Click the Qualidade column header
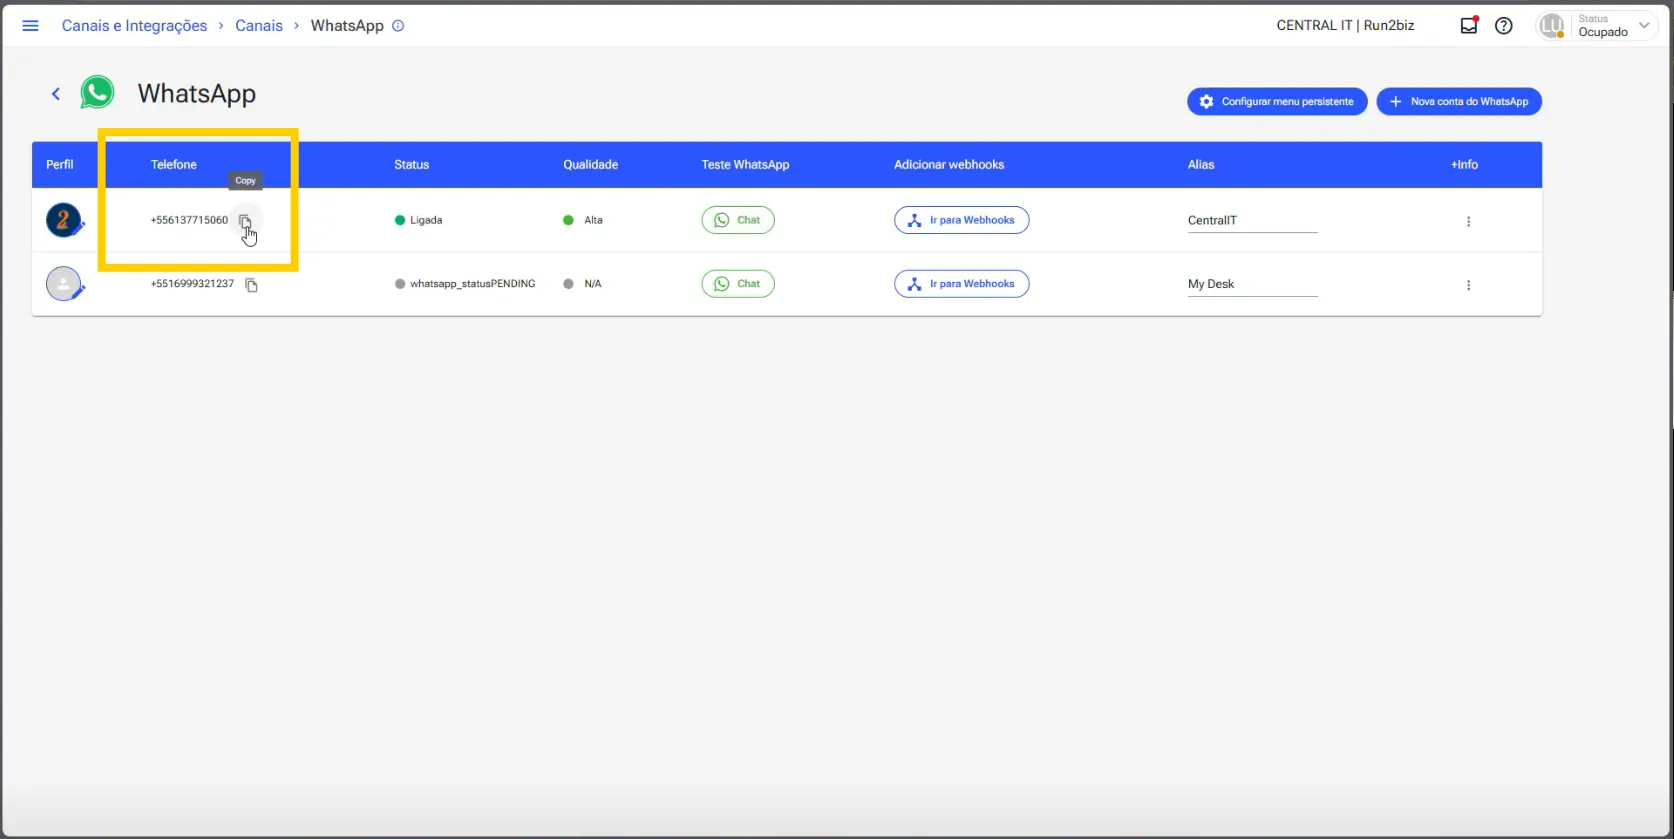Viewport: 1674px width, 839px height. pos(590,165)
